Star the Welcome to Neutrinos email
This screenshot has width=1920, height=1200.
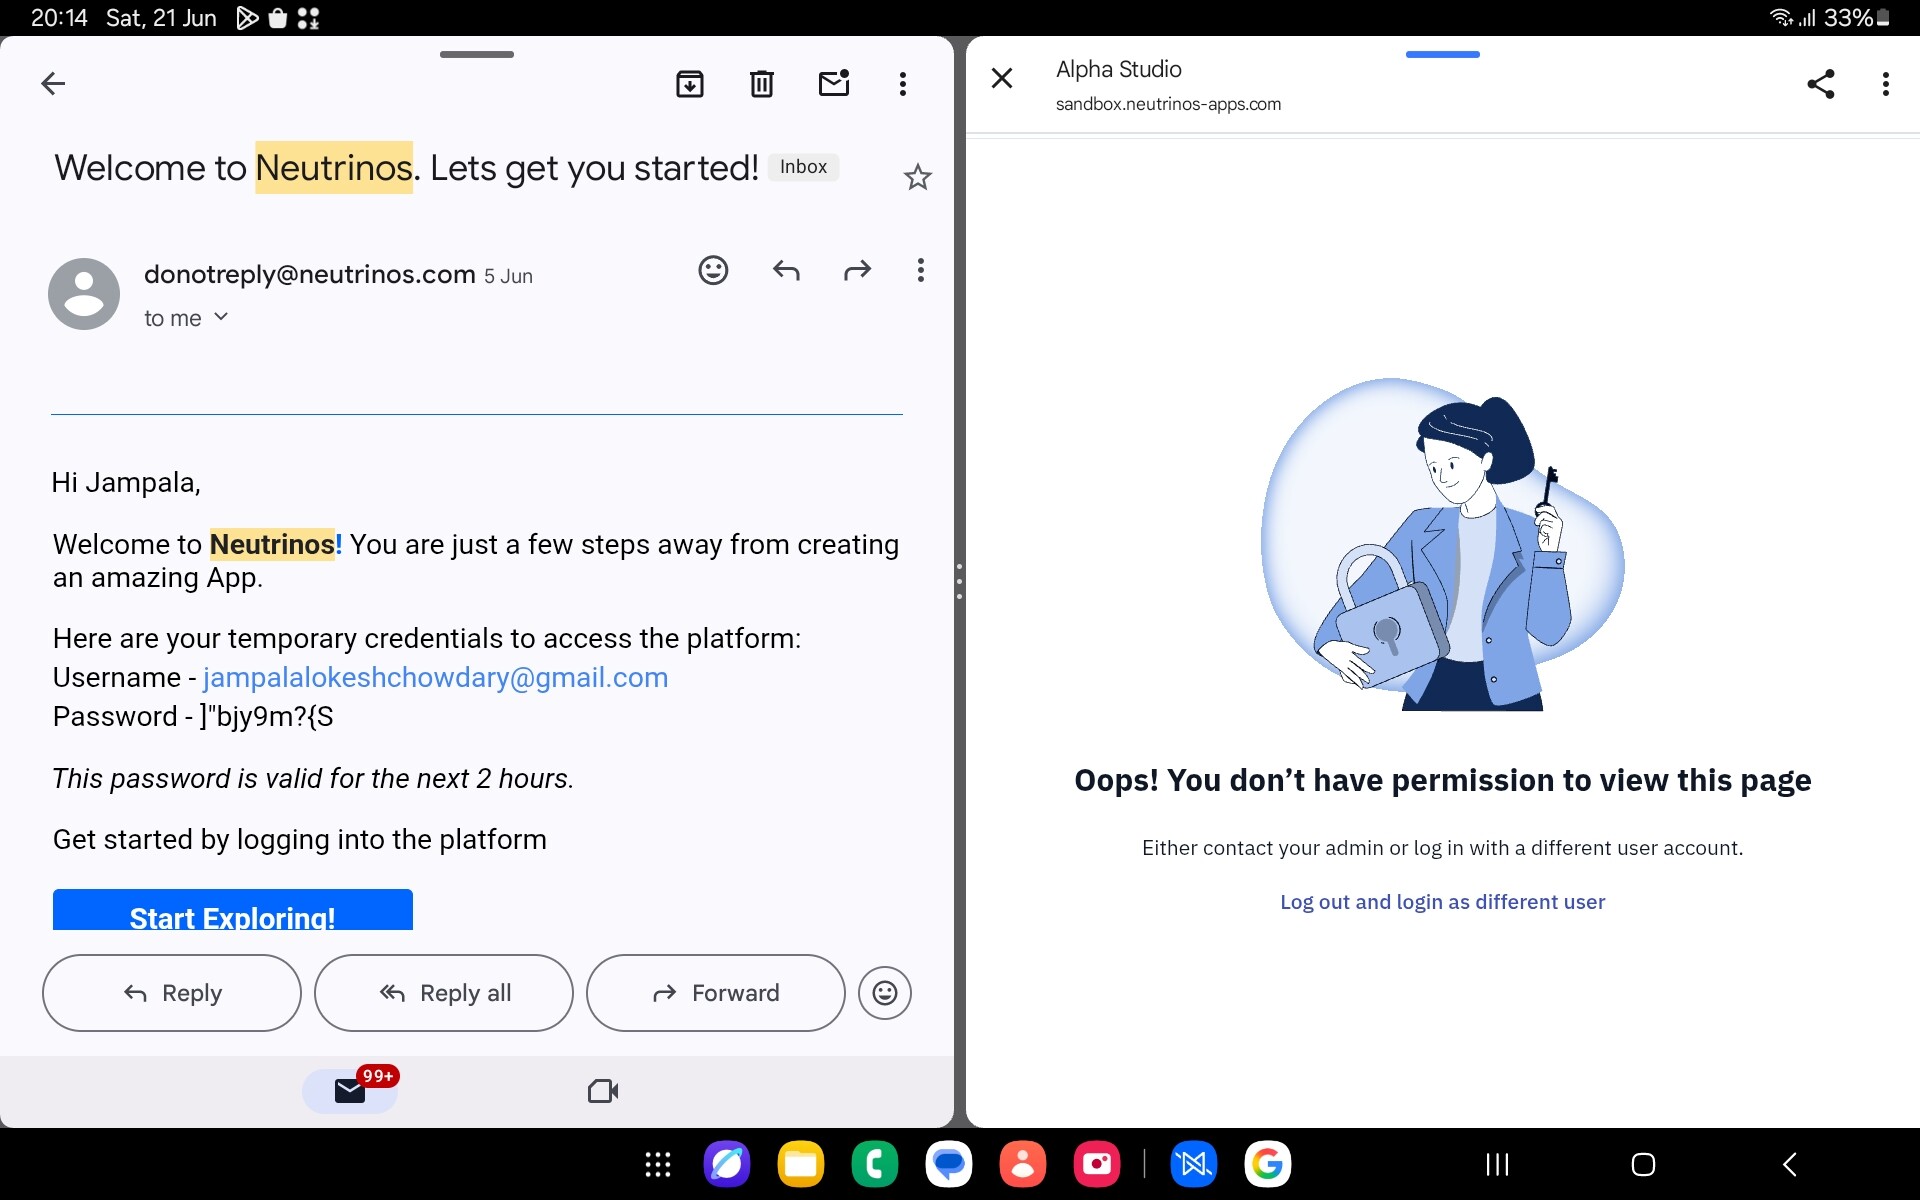pos(917,178)
